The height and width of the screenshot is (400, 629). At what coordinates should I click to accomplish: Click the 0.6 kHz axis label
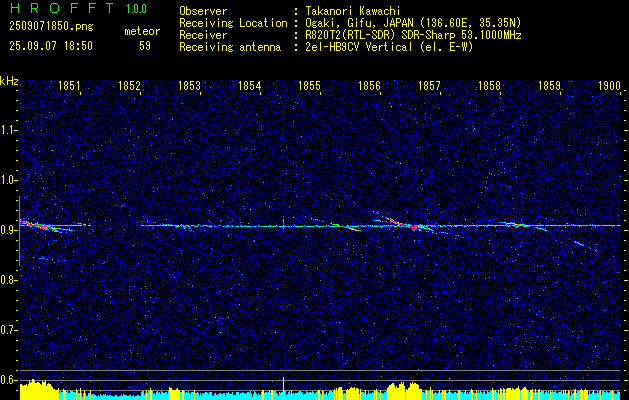[8, 380]
